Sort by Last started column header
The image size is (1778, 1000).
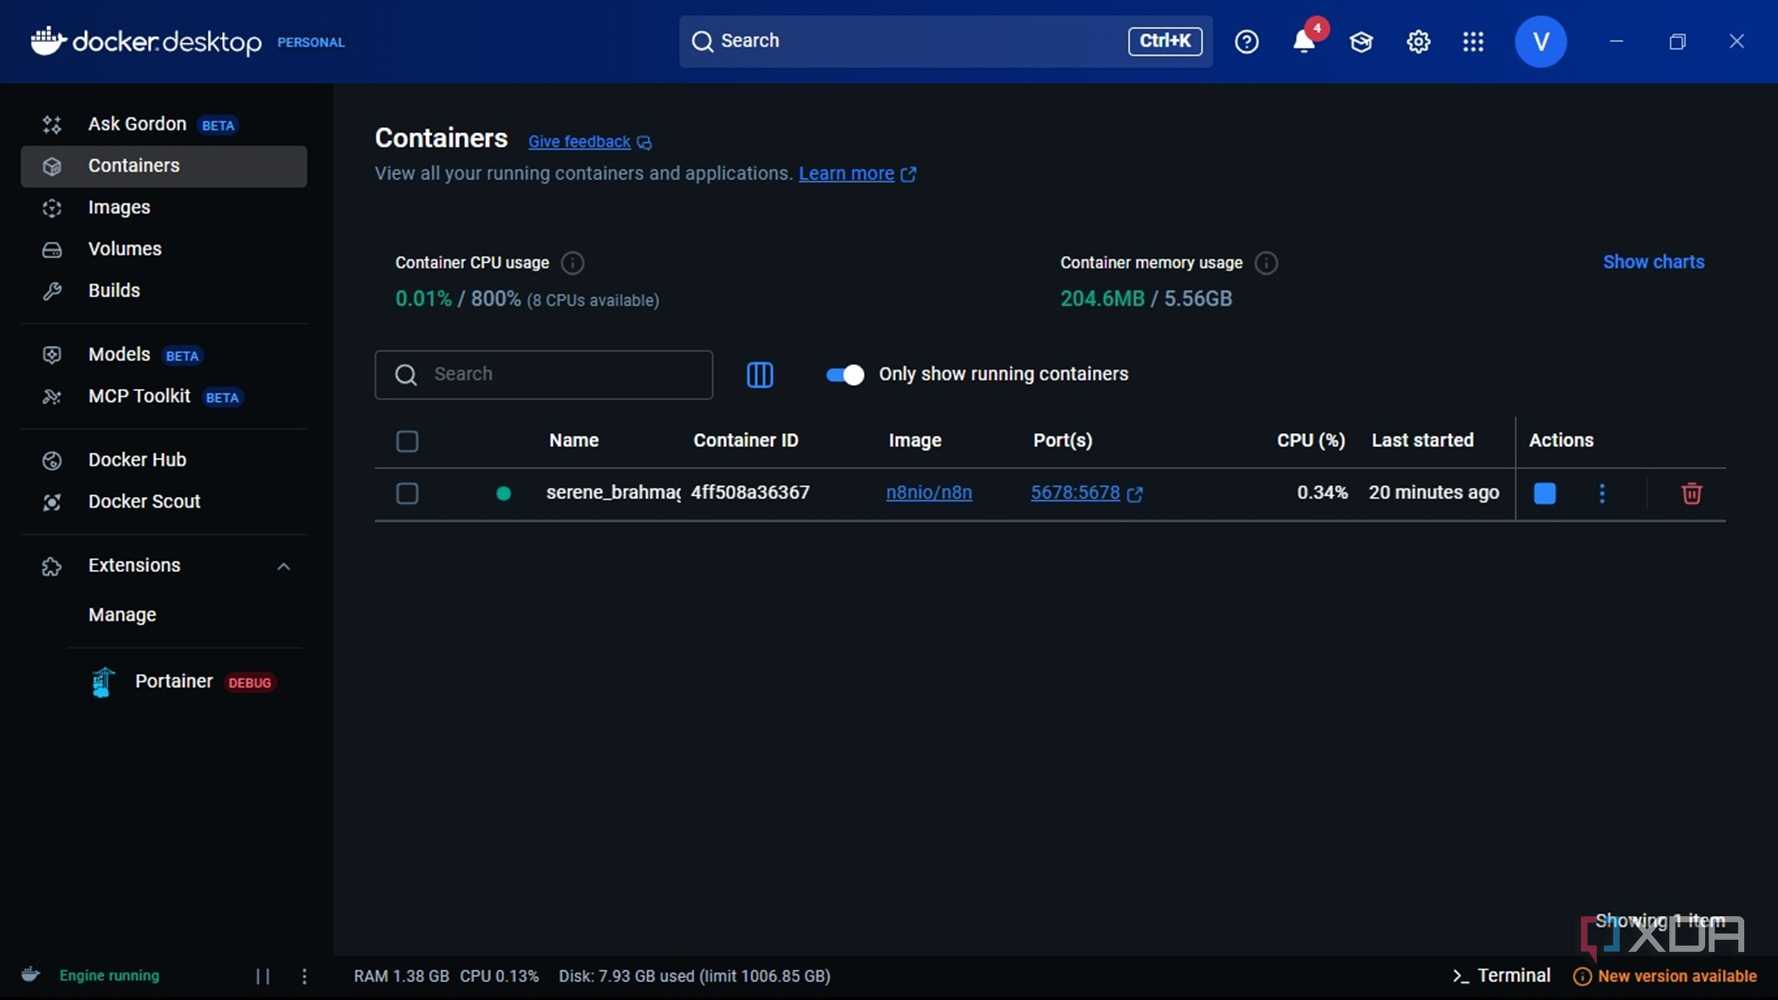tap(1422, 441)
